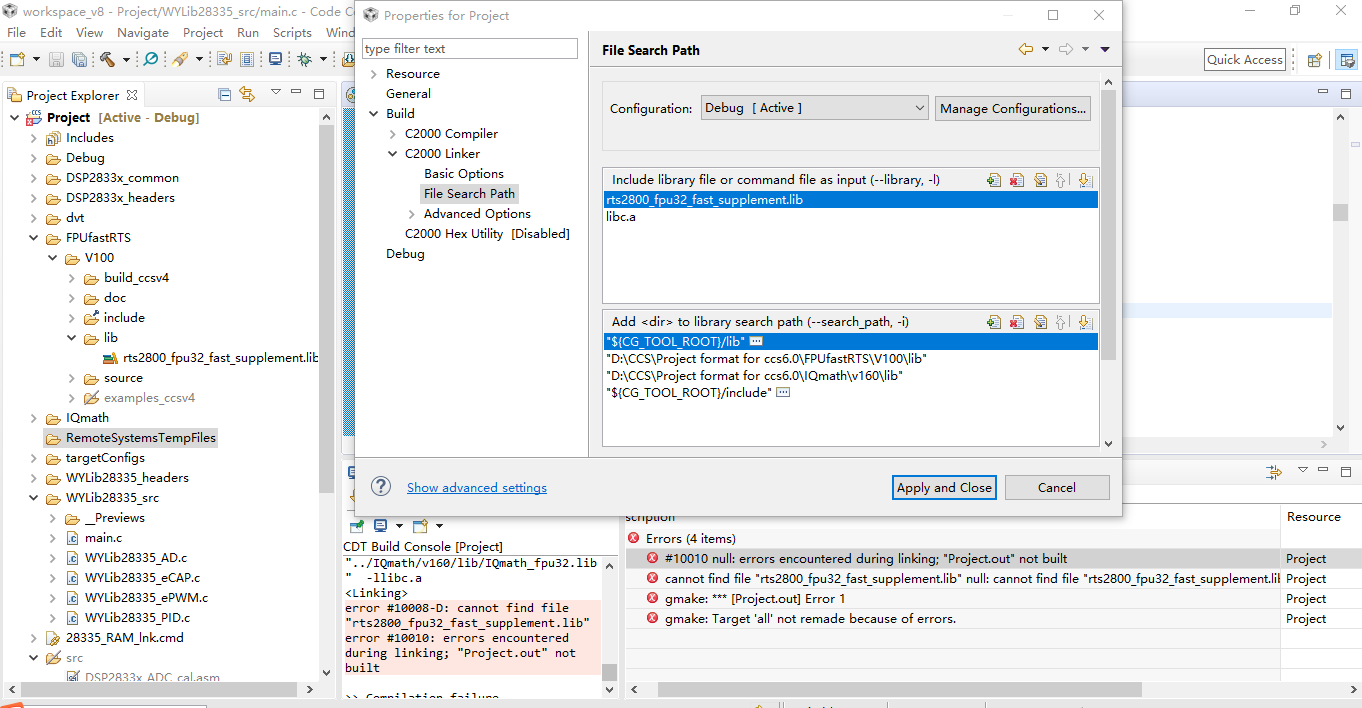Image resolution: width=1362 pixels, height=708 pixels.
Task: Click the blue monitor toolbar icon
Action: pyautogui.click(x=275, y=60)
